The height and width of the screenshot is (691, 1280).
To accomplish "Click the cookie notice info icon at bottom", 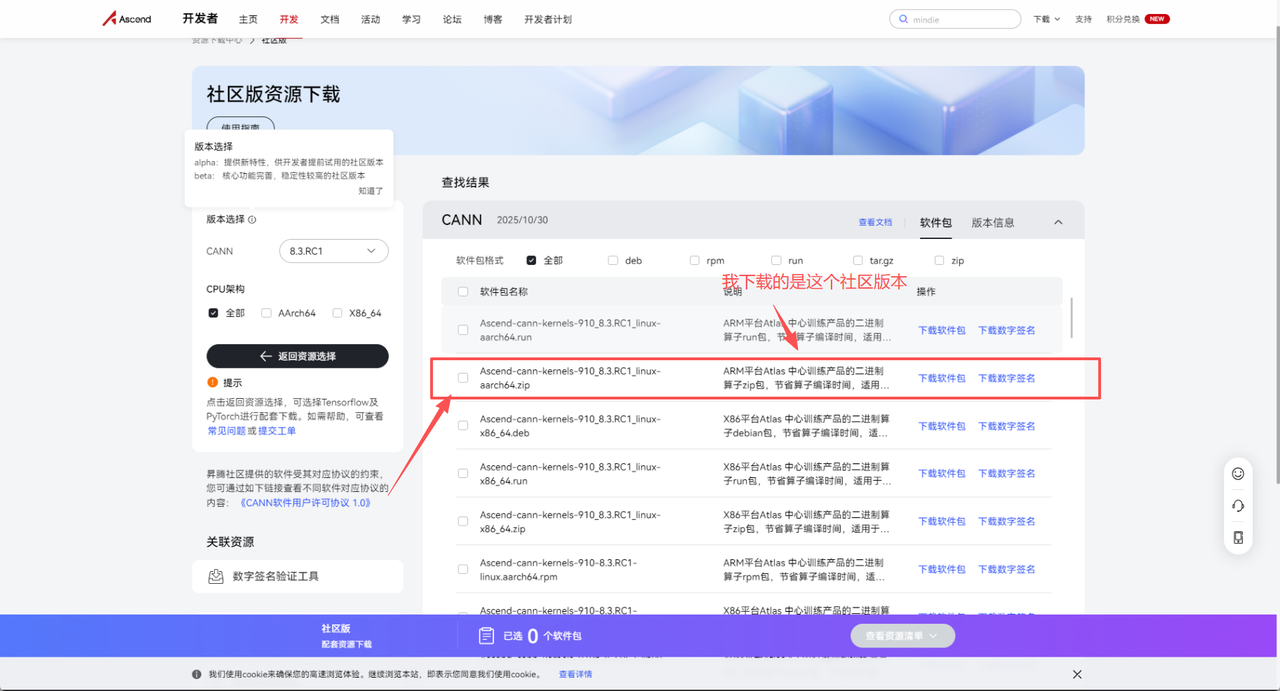I will tap(195, 674).
